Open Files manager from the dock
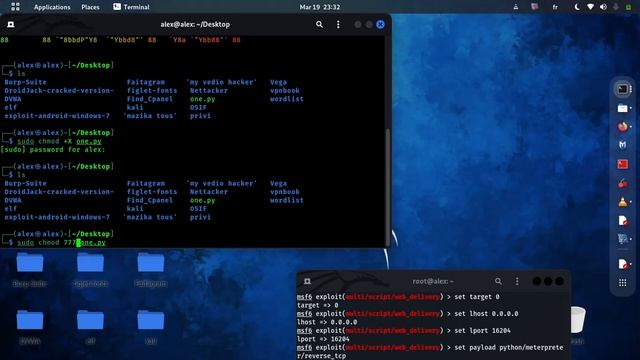640x360 pixels. pos(622,108)
